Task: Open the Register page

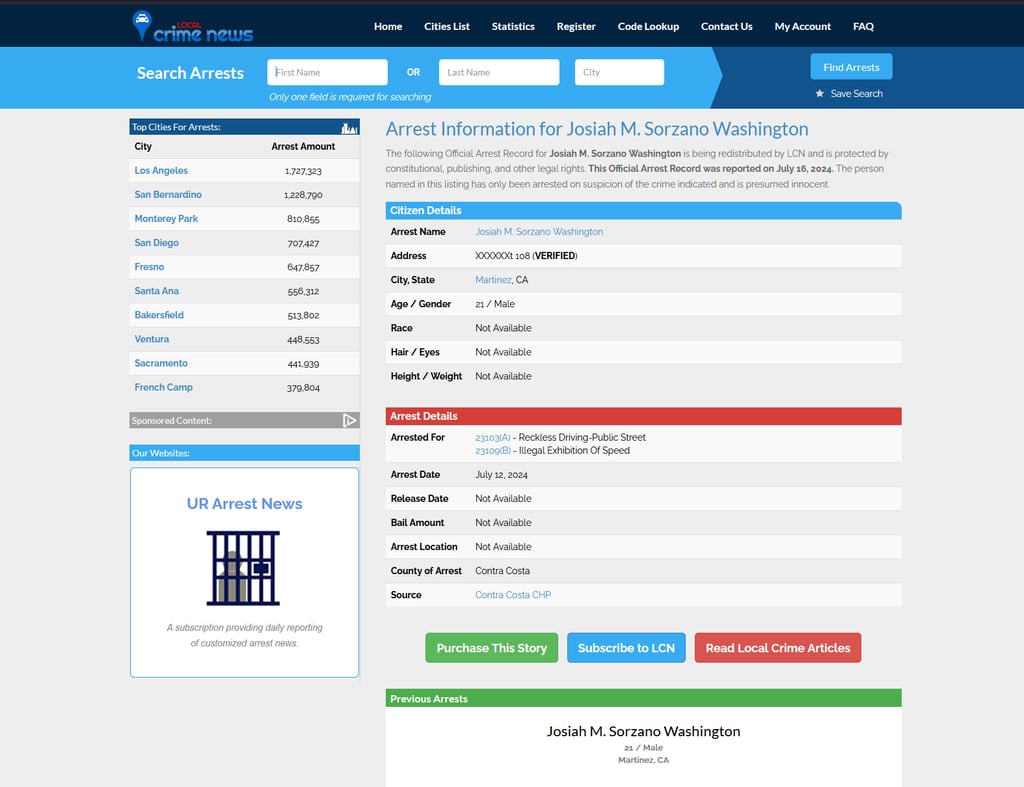Action: [x=576, y=26]
